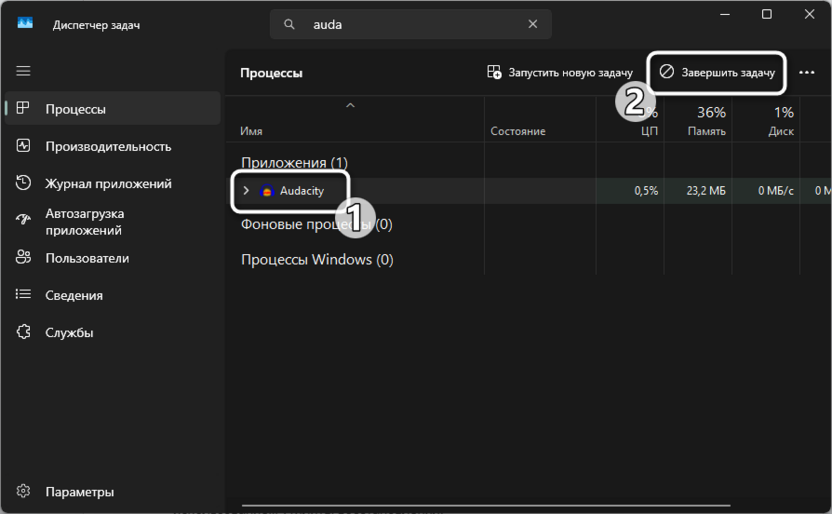Clear the search box with X

tap(534, 24)
